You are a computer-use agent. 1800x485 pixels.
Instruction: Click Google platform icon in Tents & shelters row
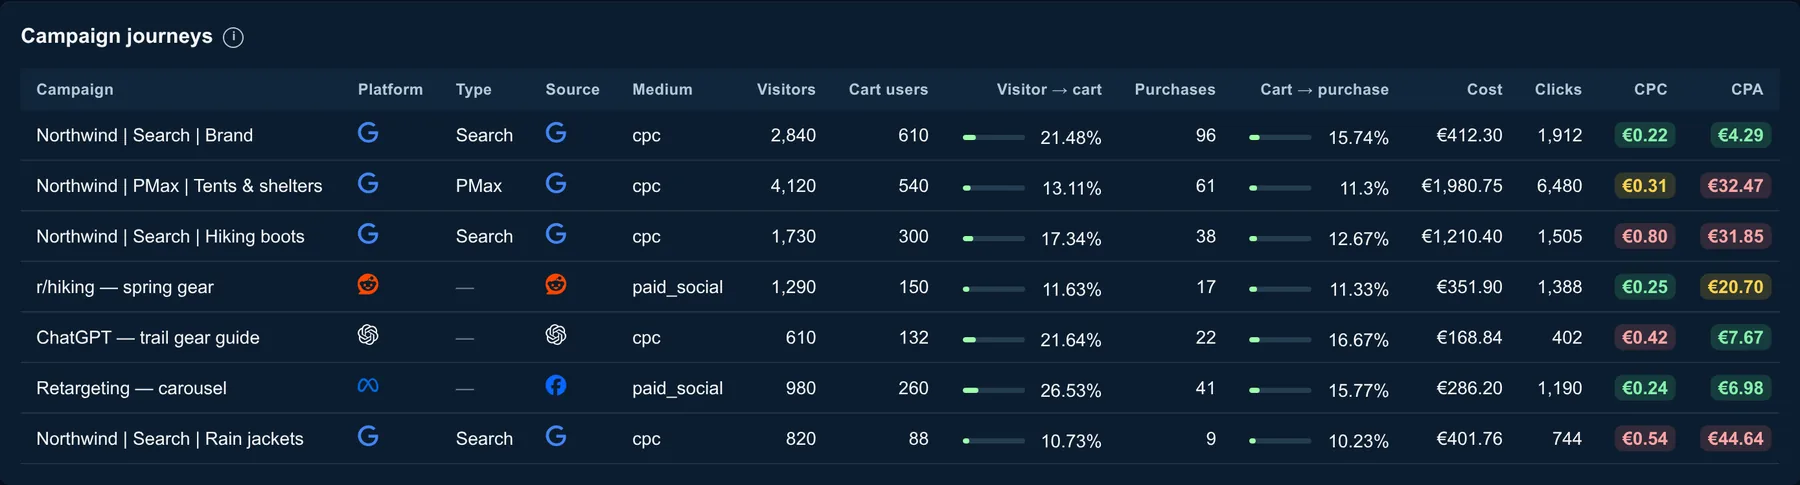click(x=368, y=183)
